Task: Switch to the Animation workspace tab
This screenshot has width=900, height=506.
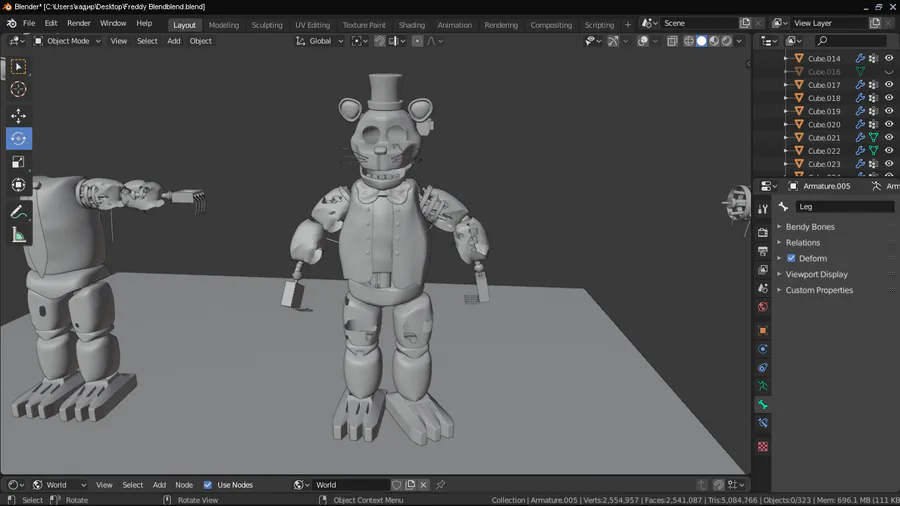Action: (x=454, y=25)
